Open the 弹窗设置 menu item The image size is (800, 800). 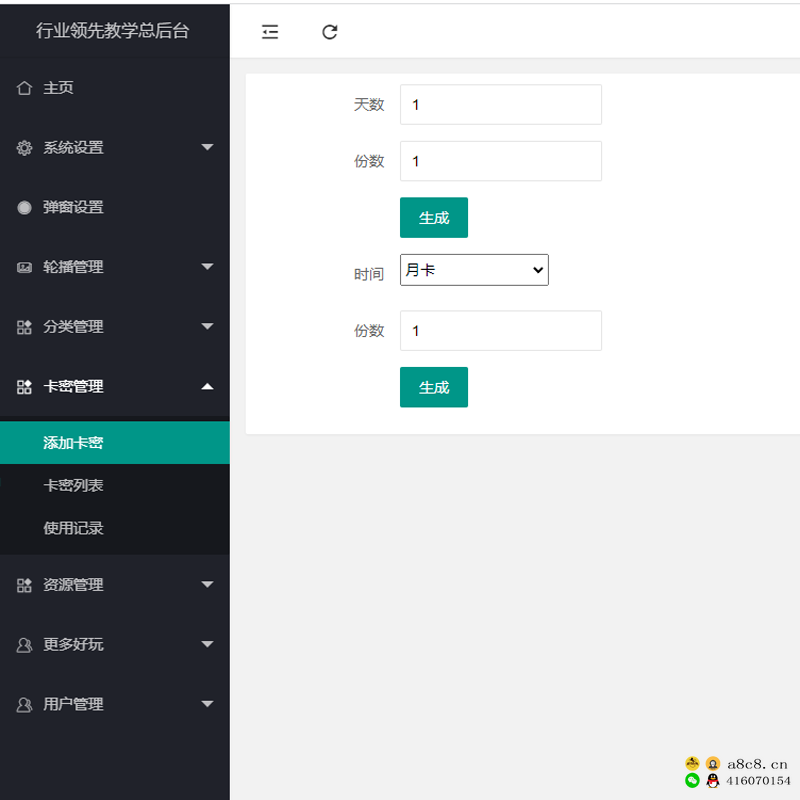click(x=115, y=207)
